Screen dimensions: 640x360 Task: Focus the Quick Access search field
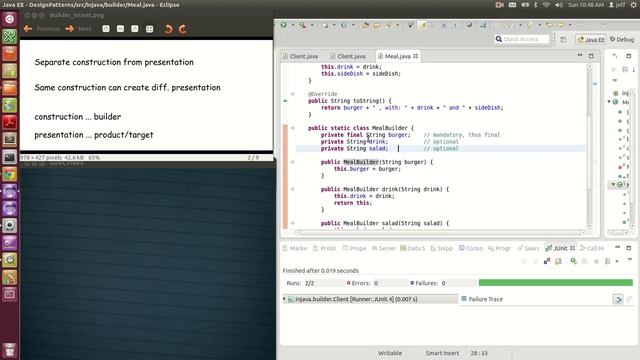[x=522, y=39]
